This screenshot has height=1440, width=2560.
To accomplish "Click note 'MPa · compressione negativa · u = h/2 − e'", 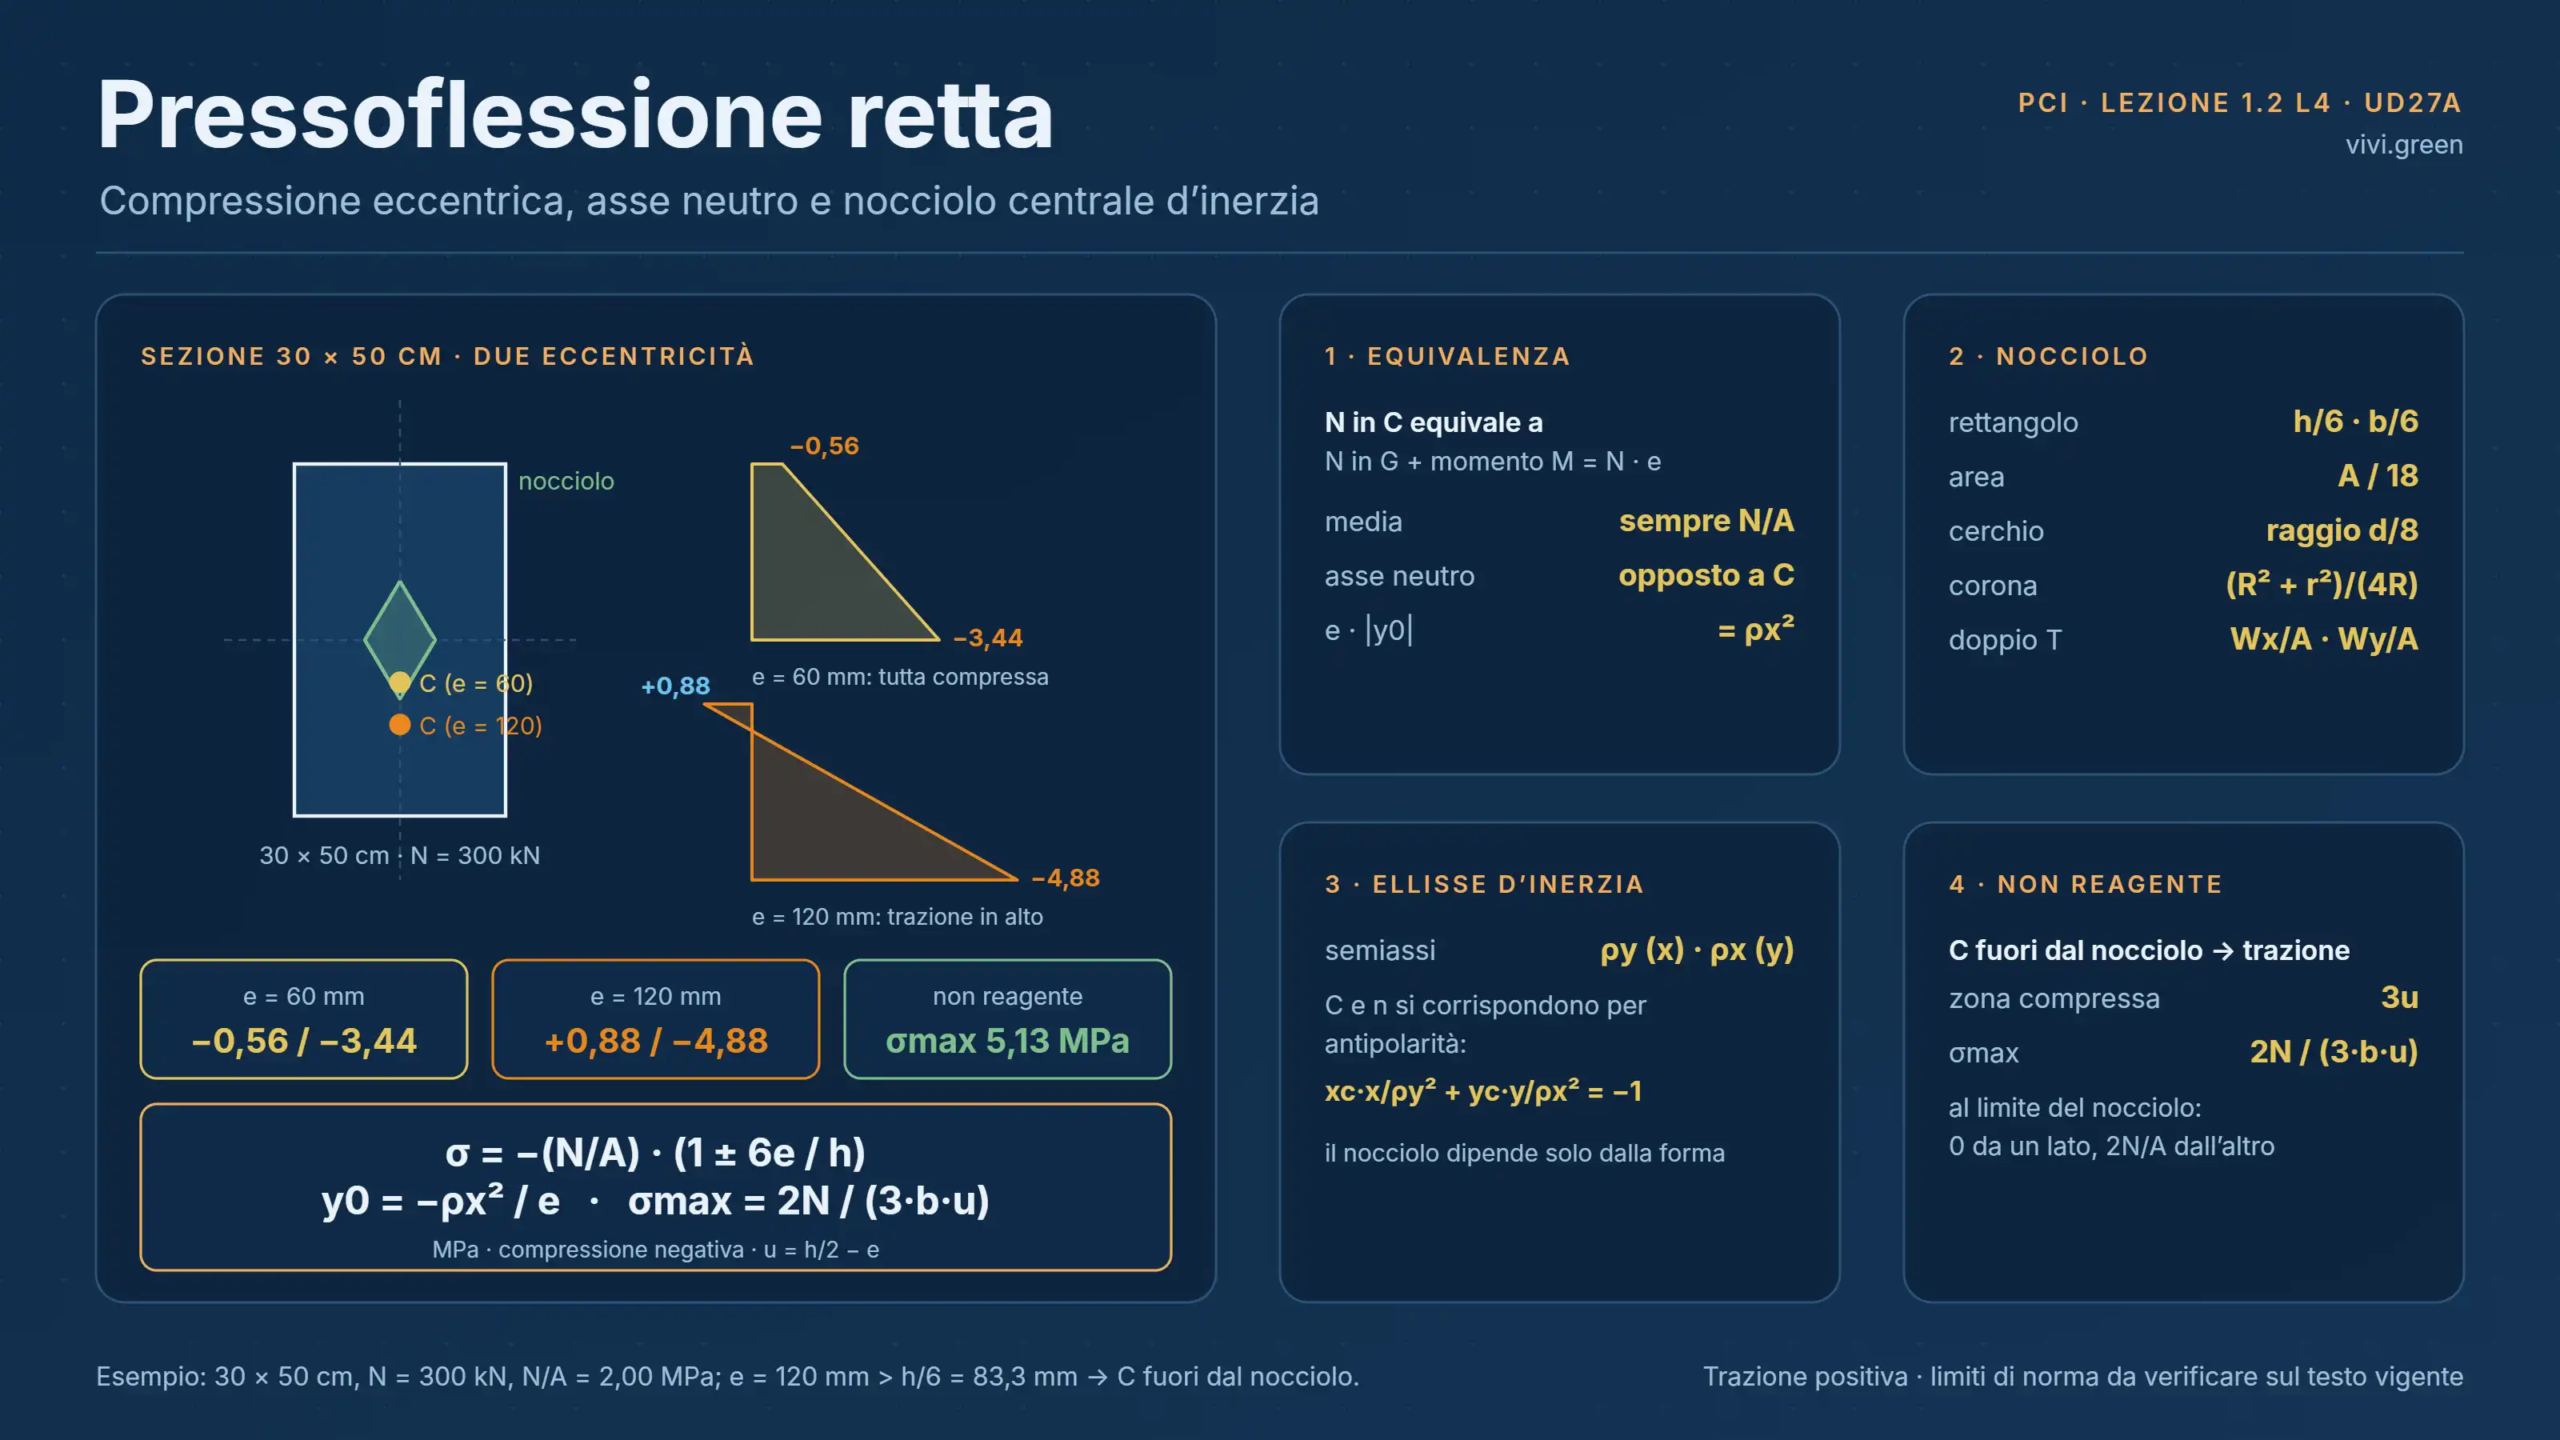I will 656,1250.
